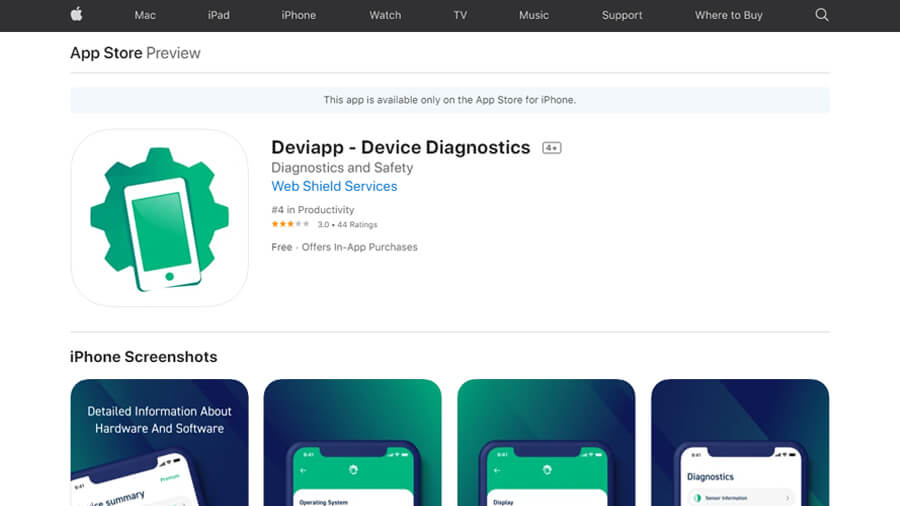The image size is (900, 506).
Task: Open the Web Shield Services developer link
Action: click(334, 186)
